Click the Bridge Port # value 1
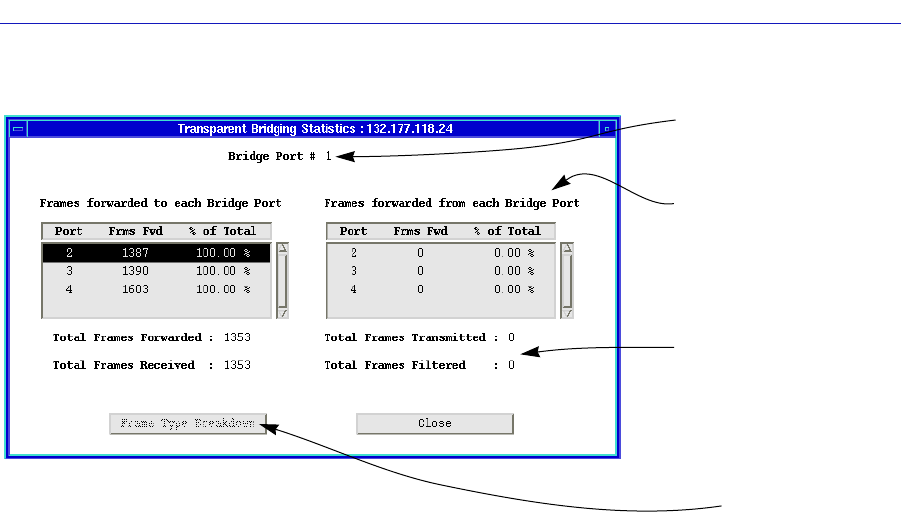 point(328,156)
